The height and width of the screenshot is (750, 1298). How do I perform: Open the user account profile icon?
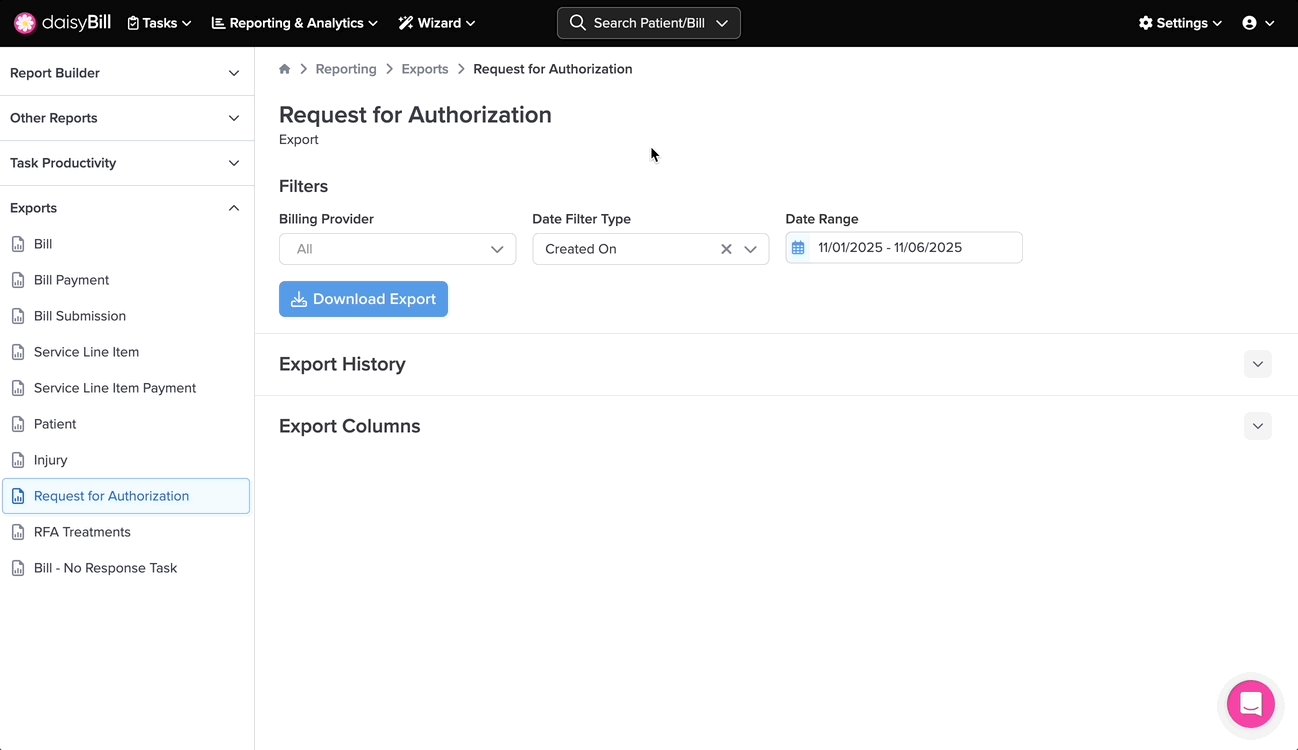(x=1249, y=23)
